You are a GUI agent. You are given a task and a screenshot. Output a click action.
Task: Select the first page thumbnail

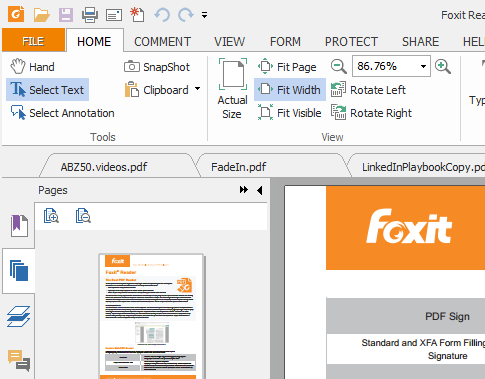coord(151,317)
